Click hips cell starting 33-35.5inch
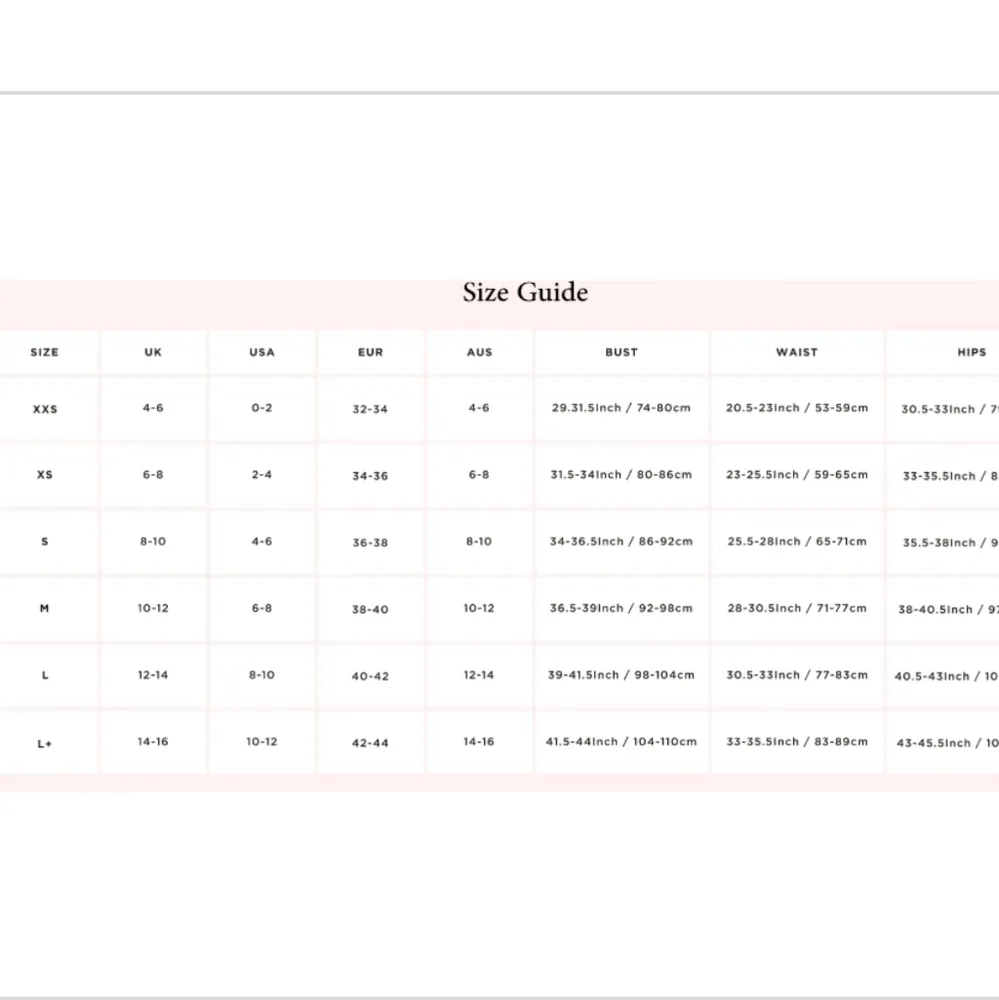This screenshot has width=999, height=1000. (x=951, y=476)
